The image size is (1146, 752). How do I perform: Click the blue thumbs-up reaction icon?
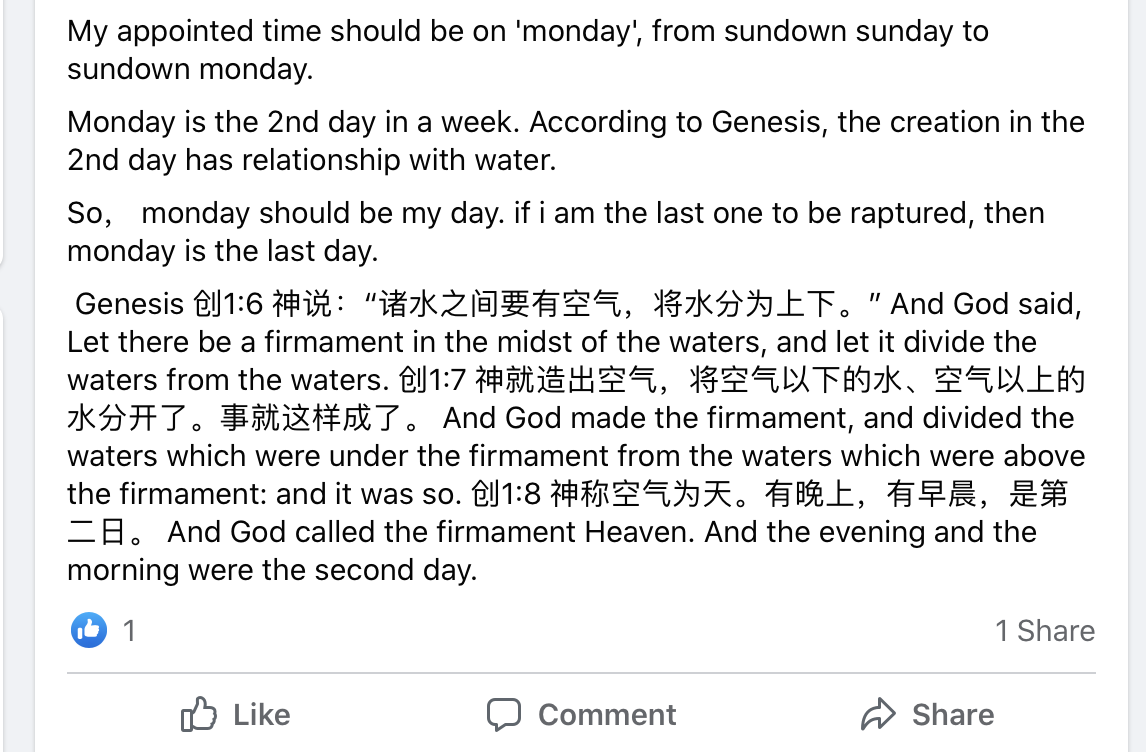pyautogui.click(x=88, y=630)
